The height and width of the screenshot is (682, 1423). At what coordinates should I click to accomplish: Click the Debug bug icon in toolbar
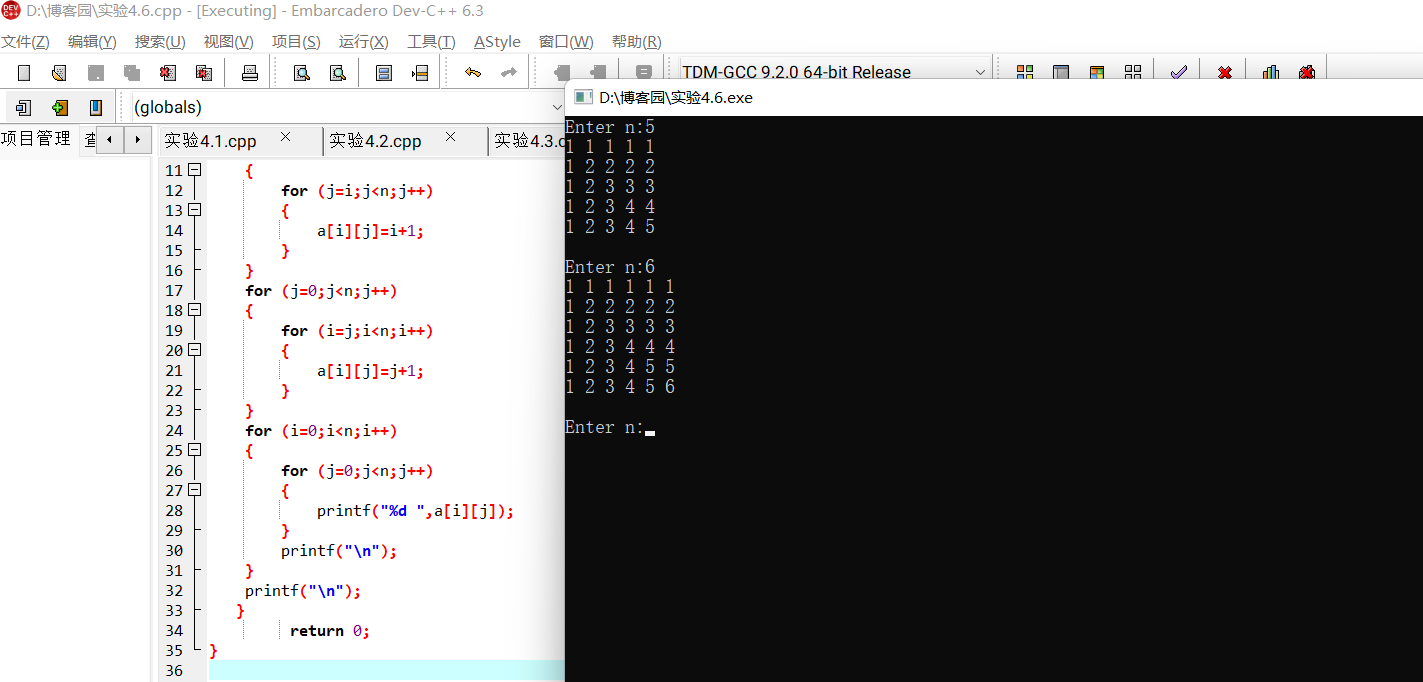(x=1306, y=73)
